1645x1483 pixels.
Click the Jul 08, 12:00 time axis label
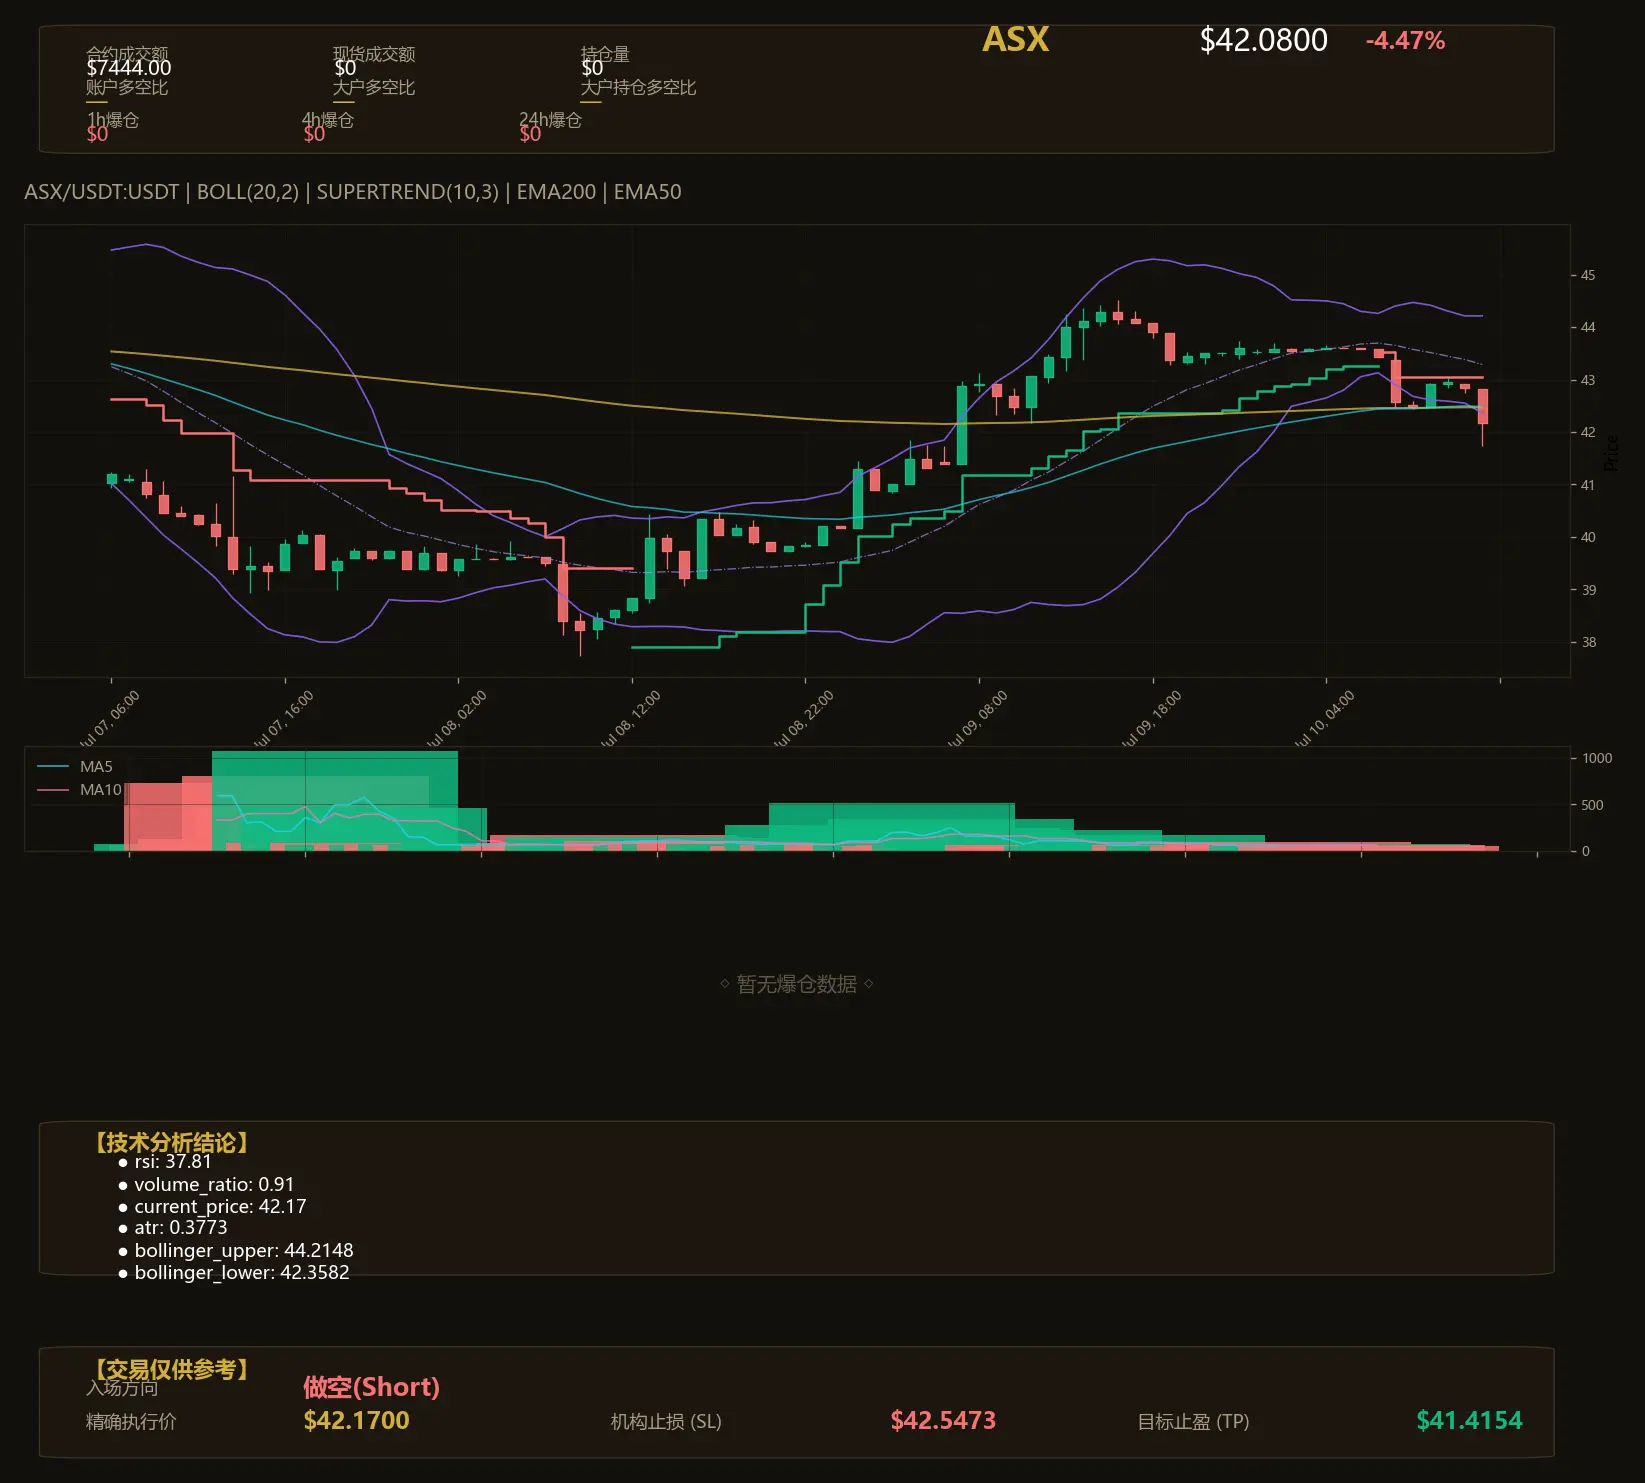pyautogui.click(x=631, y=719)
